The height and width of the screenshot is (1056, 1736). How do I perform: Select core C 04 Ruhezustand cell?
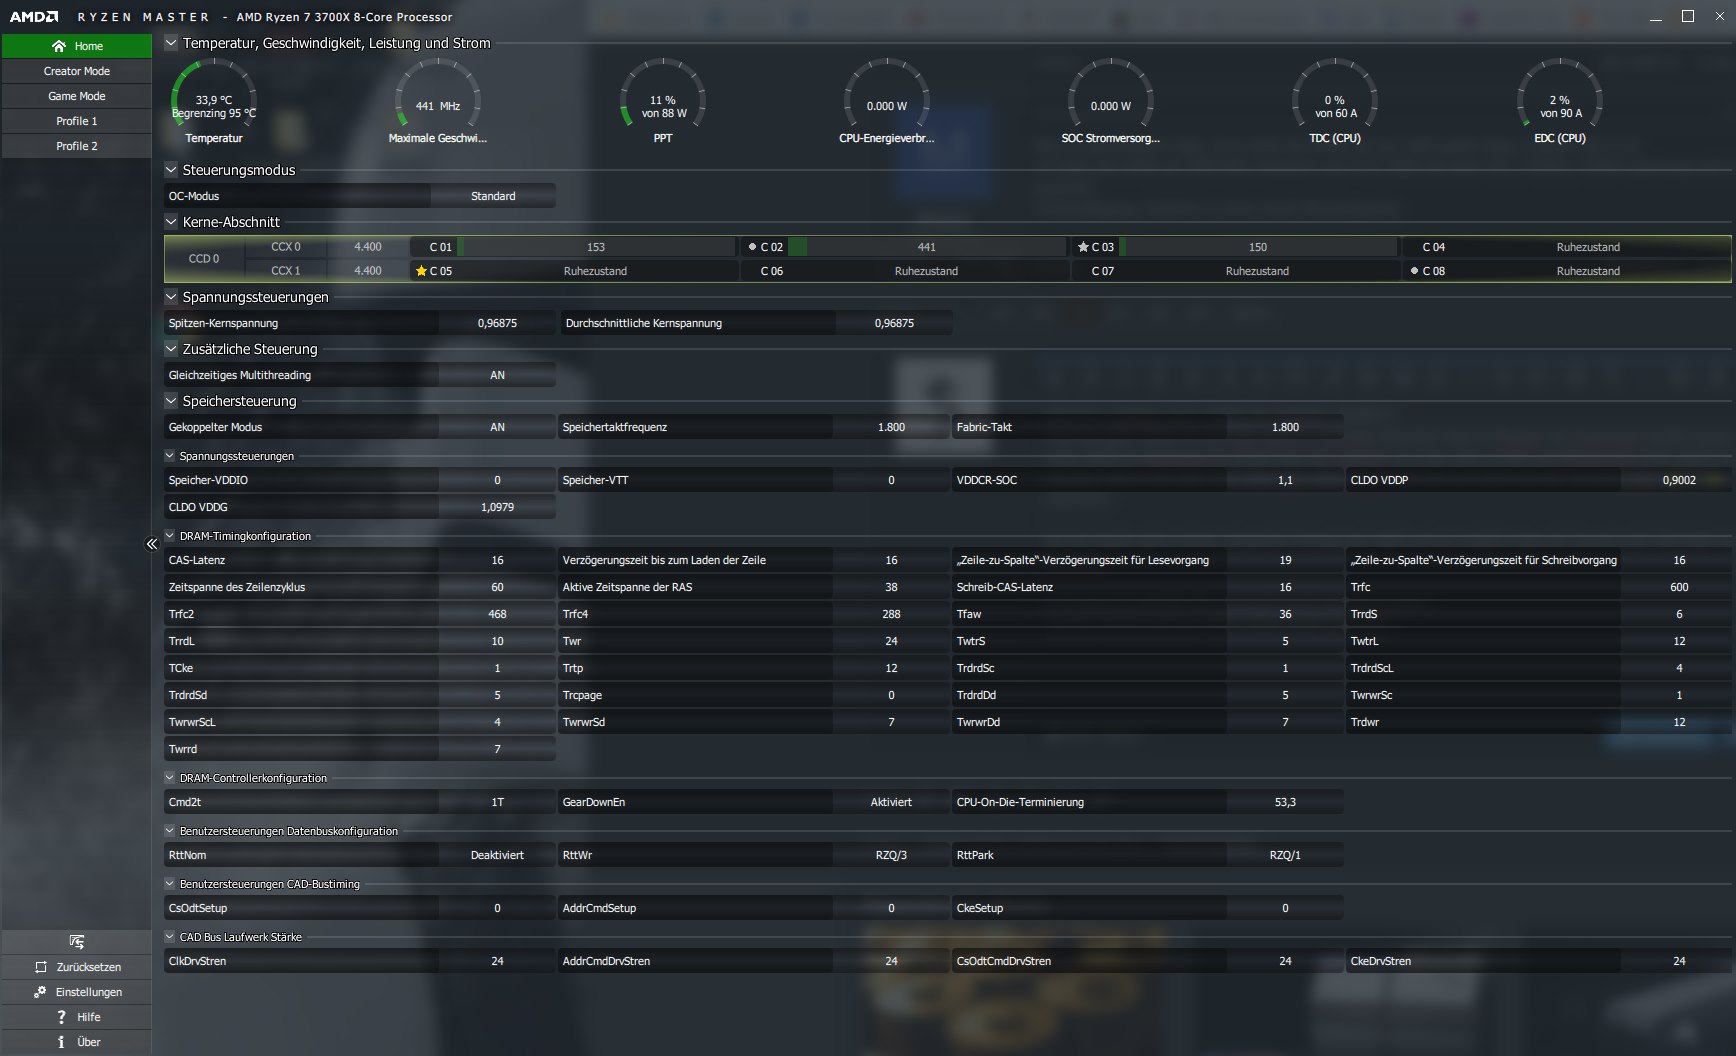click(x=1588, y=247)
